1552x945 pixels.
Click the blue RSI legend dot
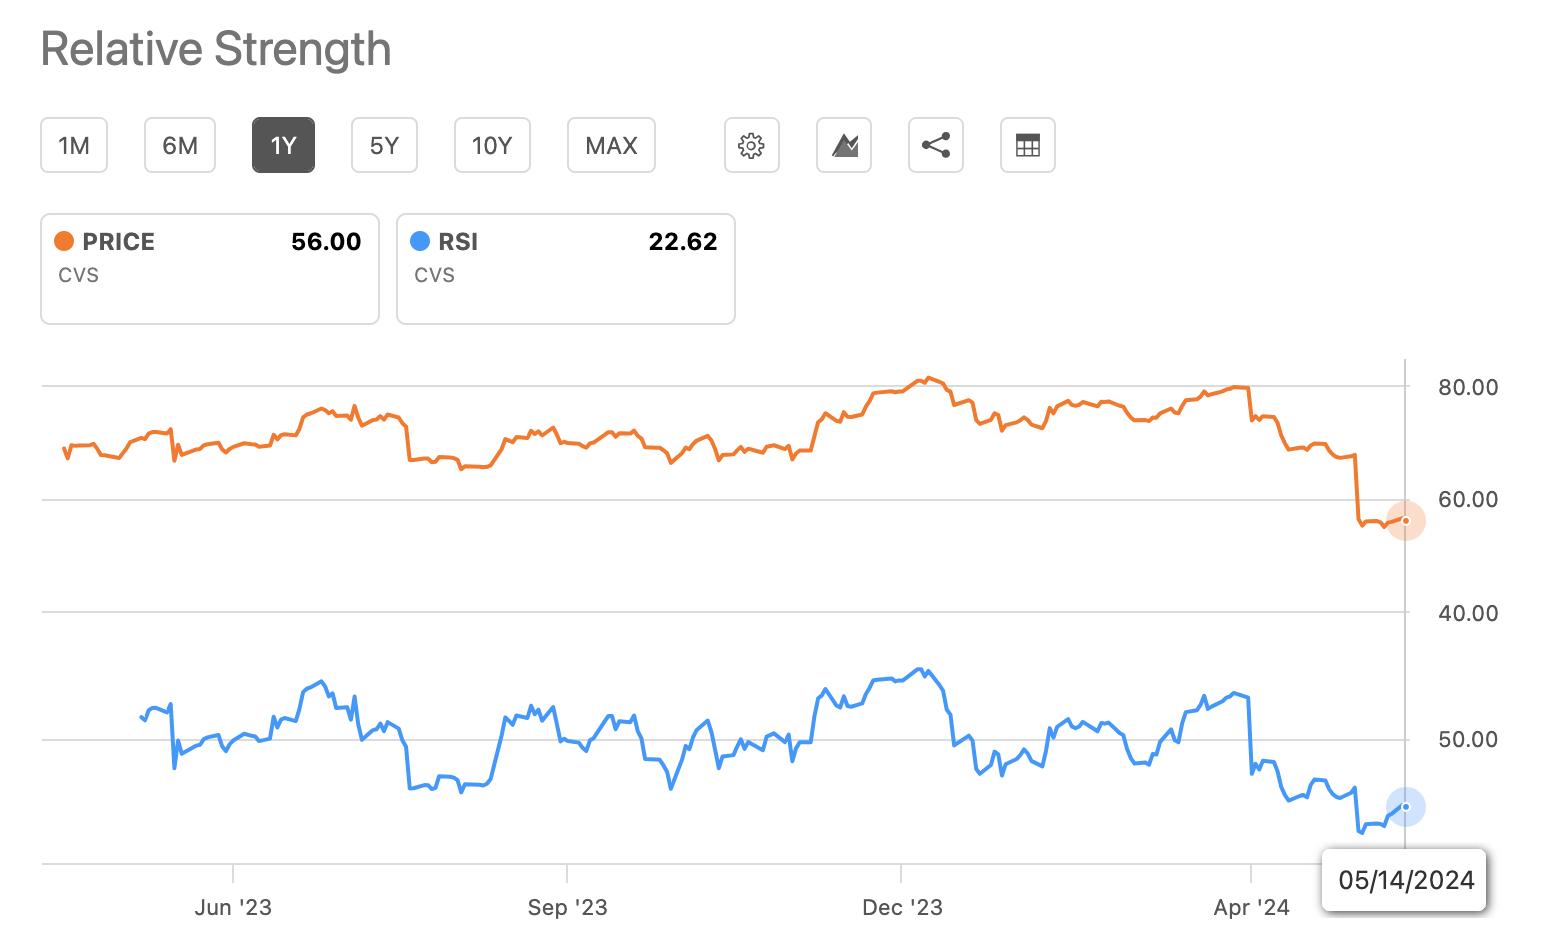coord(420,241)
